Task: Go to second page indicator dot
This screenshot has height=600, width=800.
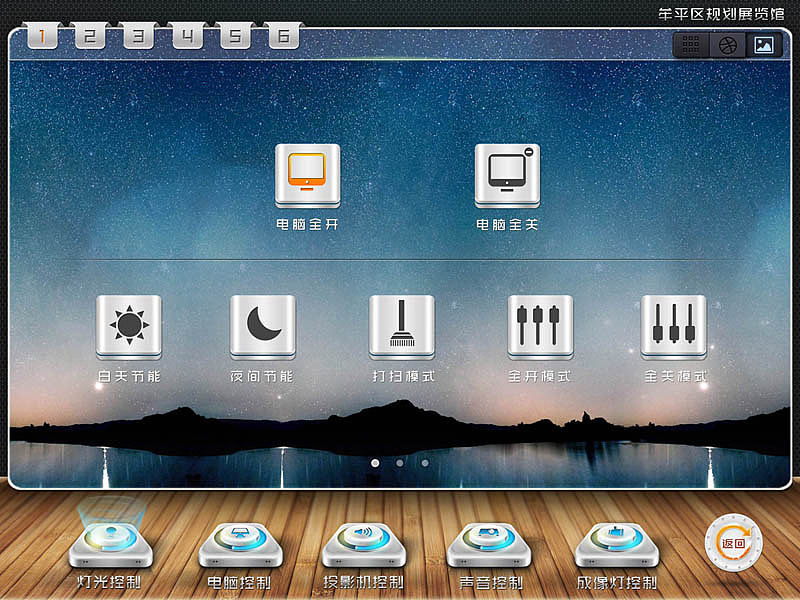Action: pos(400,463)
